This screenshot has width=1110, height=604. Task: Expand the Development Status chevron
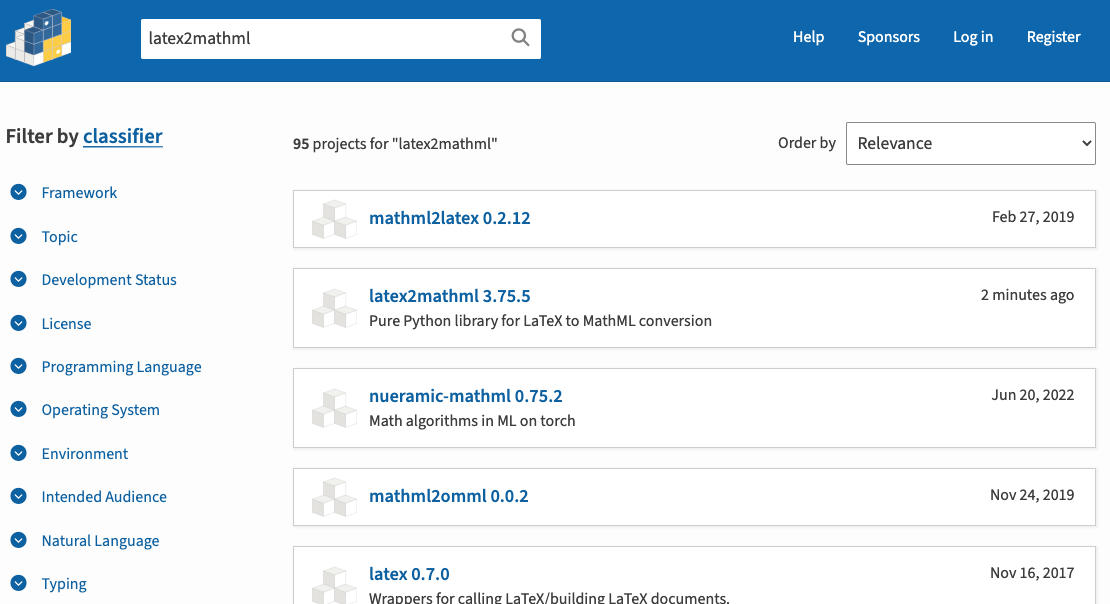click(x=18, y=279)
